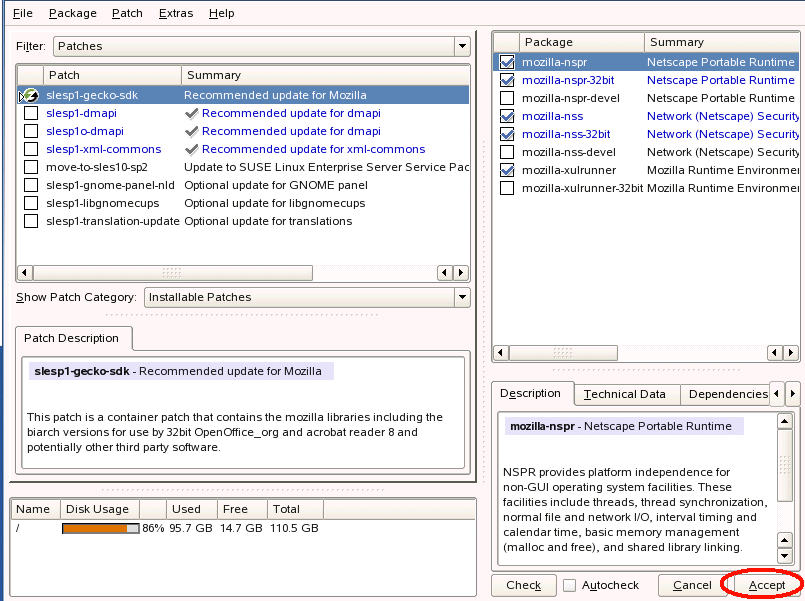Check the slesp1-libgnomecups patch checkbox
This screenshot has height=601, width=805.
pos(31,203)
